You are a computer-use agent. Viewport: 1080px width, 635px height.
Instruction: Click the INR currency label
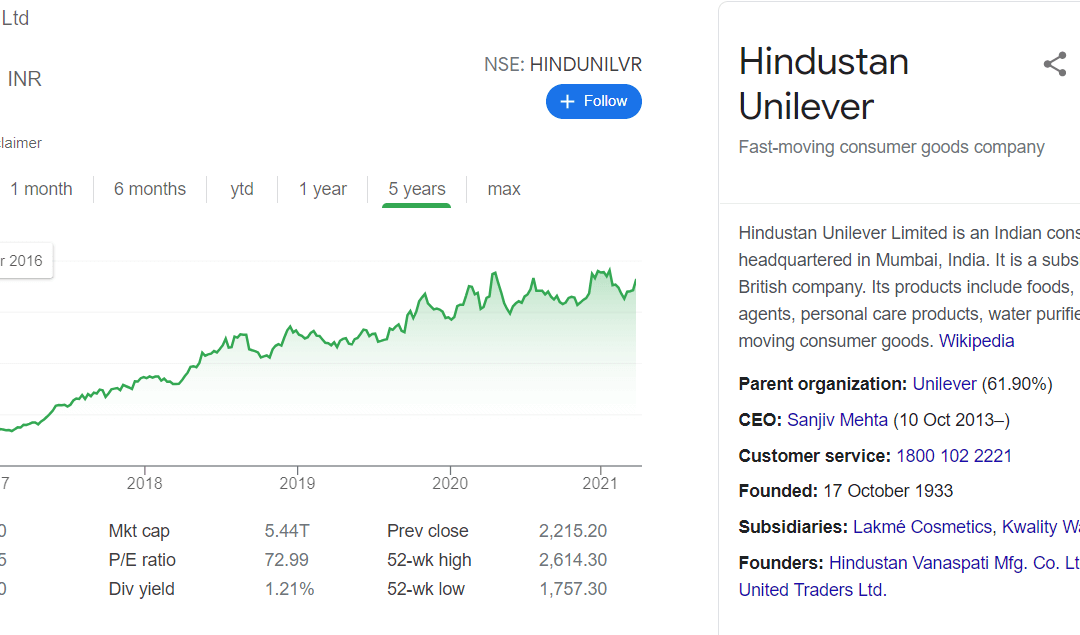25,79
